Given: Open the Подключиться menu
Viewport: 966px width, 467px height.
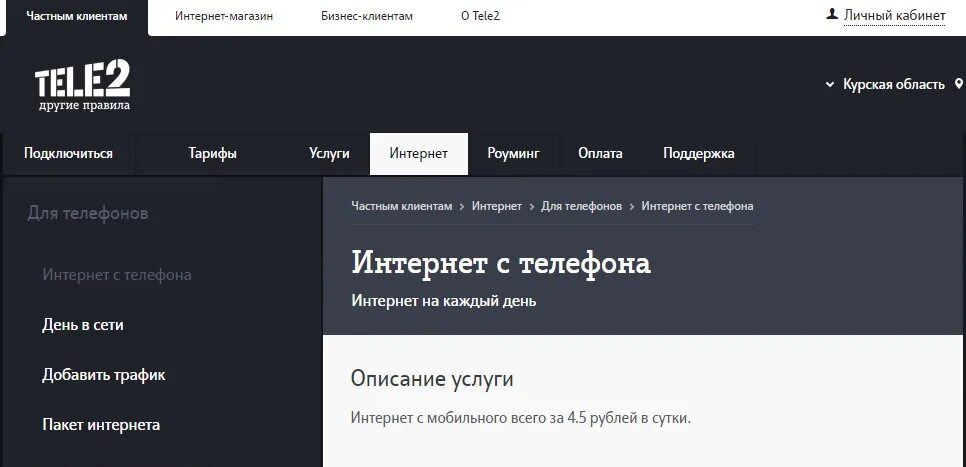Looking at the screenshot, I should coord(68,153).
